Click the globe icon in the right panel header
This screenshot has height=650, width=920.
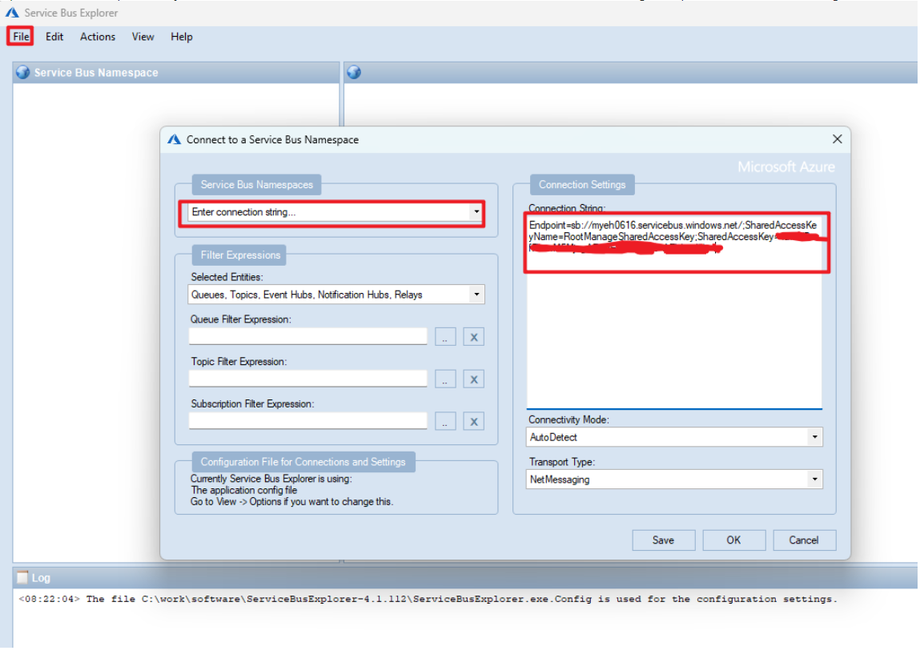(354, 72)
